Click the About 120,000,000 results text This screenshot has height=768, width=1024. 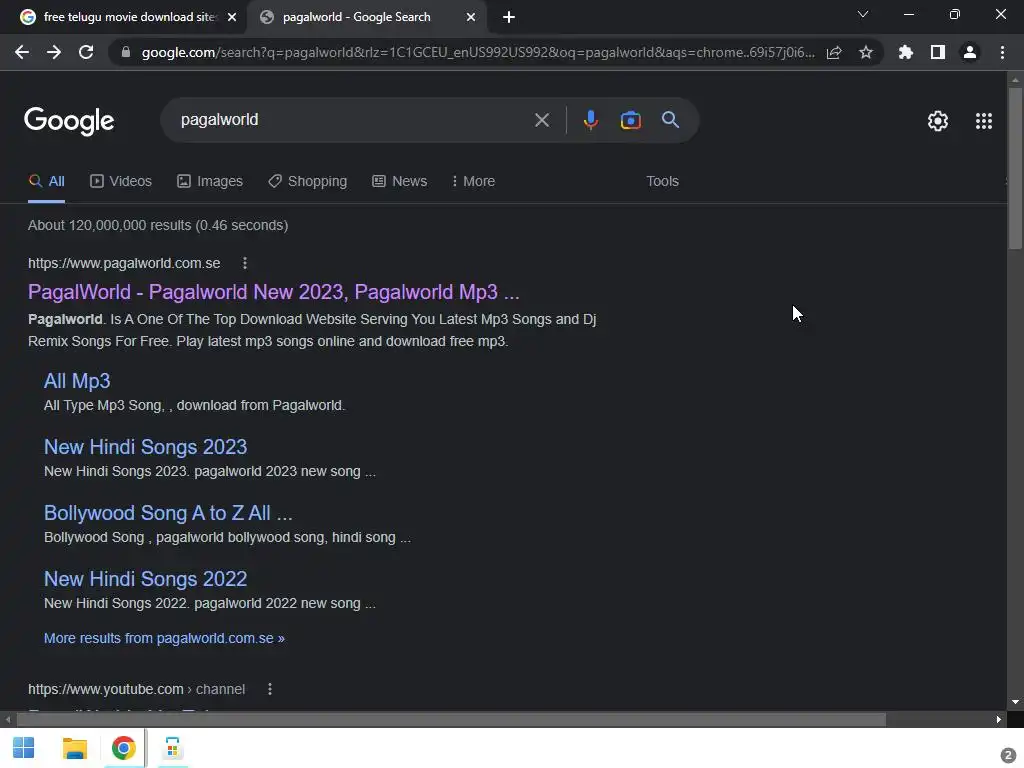point(158,225)
